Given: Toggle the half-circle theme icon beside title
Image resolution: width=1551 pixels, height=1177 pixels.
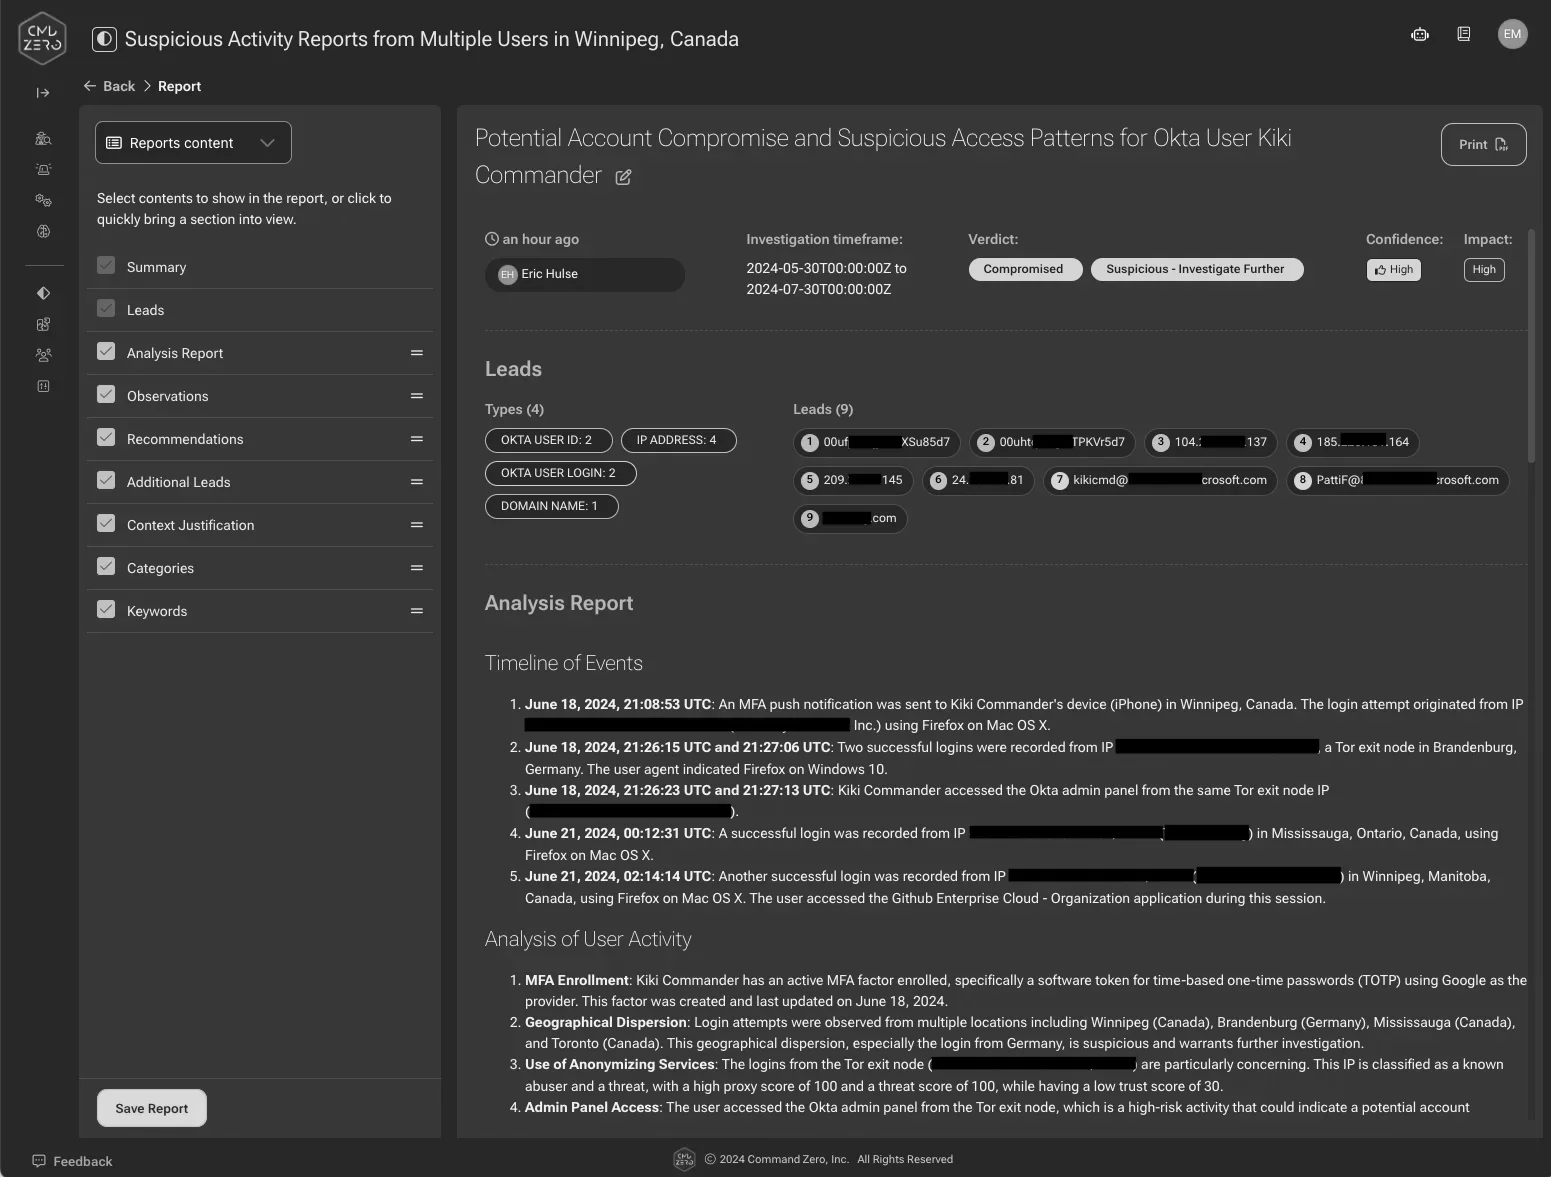Looking at the screenshot, I should (x=104, y=39).
